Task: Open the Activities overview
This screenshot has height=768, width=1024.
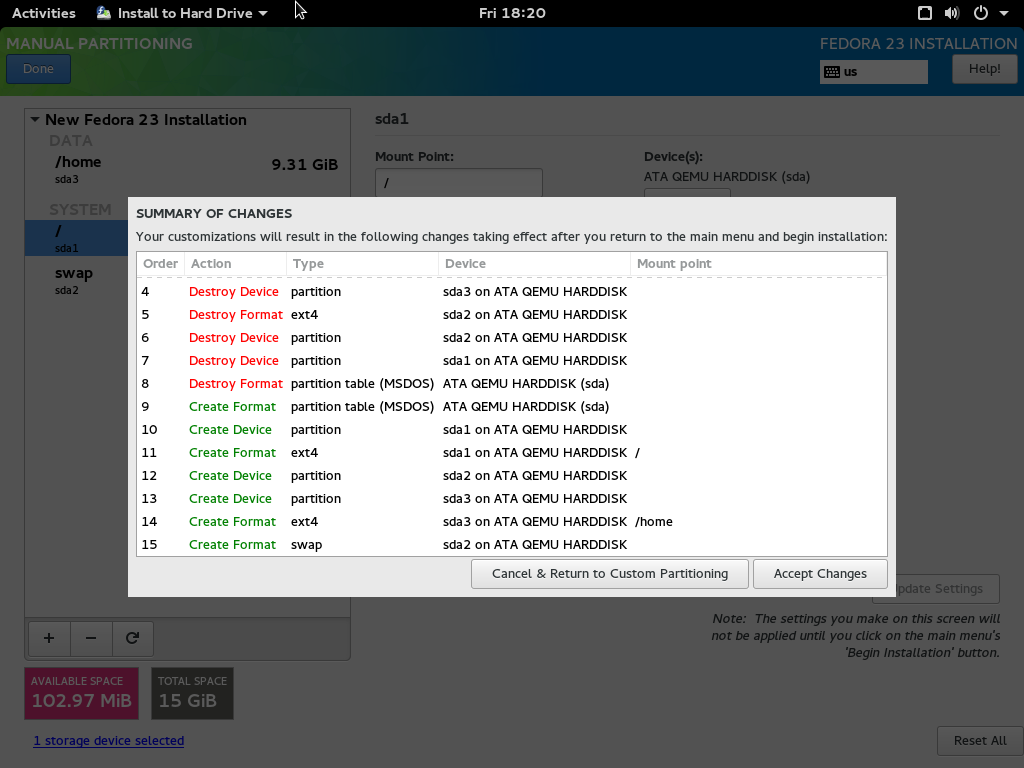Action: [x=44, y=13]
